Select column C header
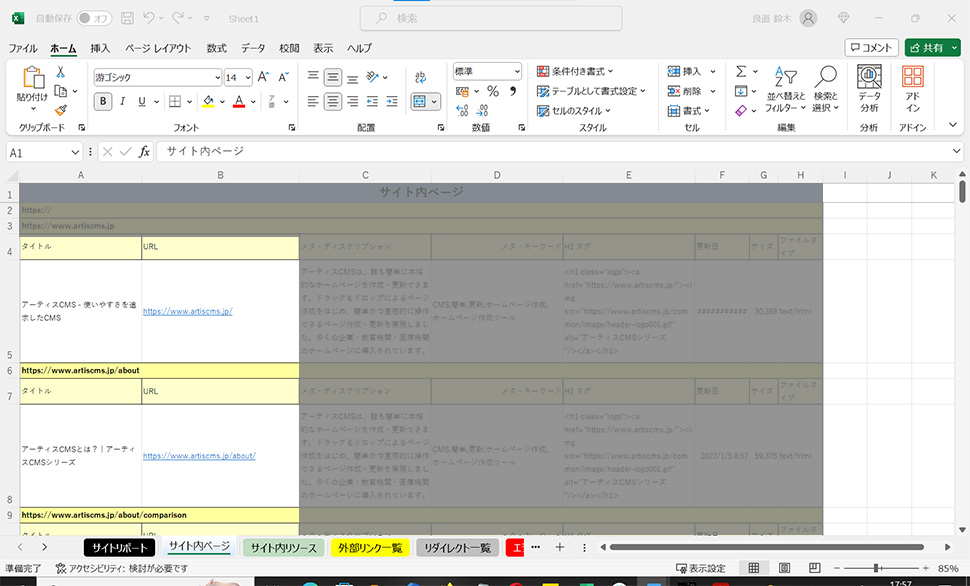The width and height of the screenshot is (970, 586). click(365, 175)
